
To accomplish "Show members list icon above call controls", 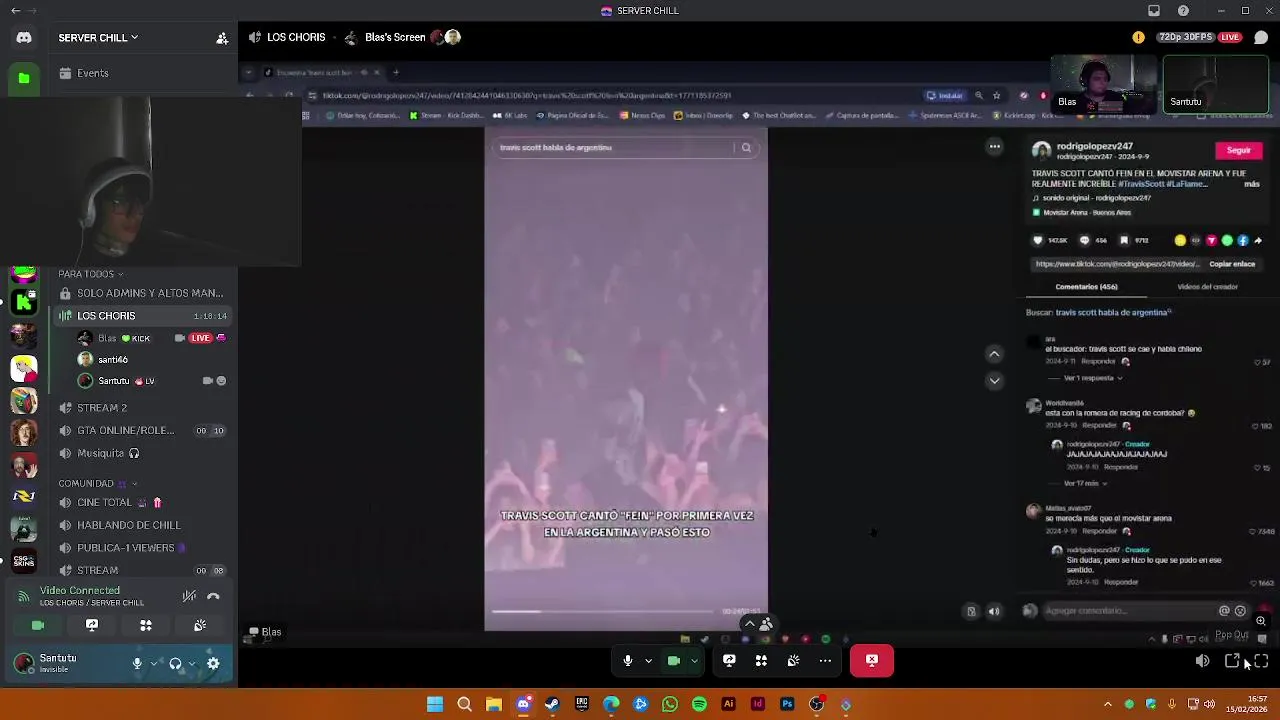I will (766, 624).
